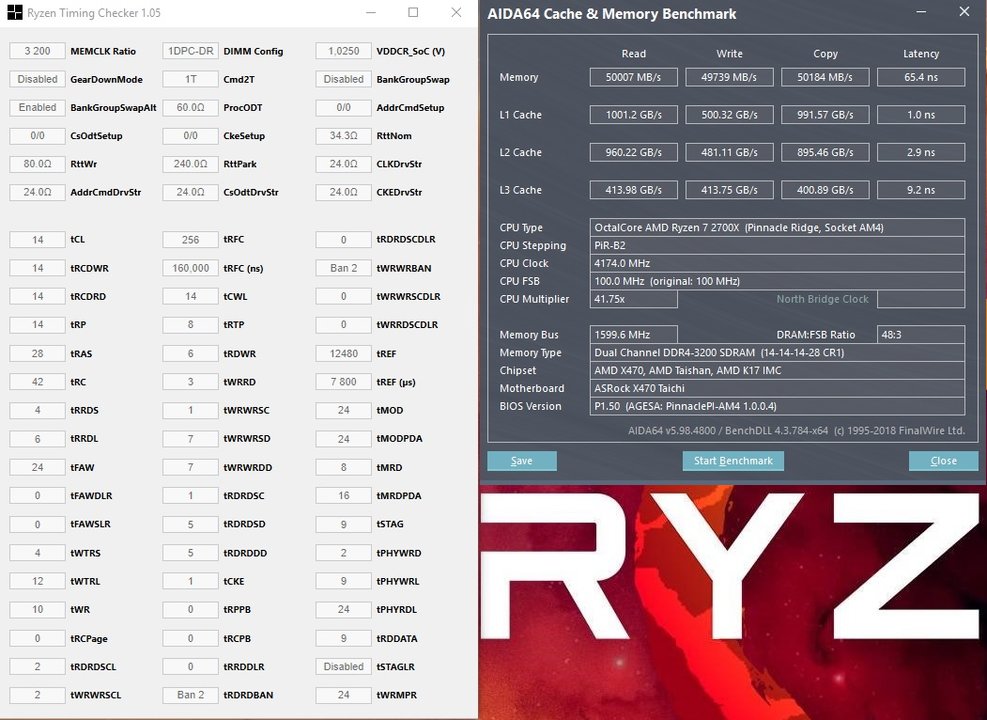Select the tREF value 12480
The image size is (987, 720).
(x=343, y=354)
